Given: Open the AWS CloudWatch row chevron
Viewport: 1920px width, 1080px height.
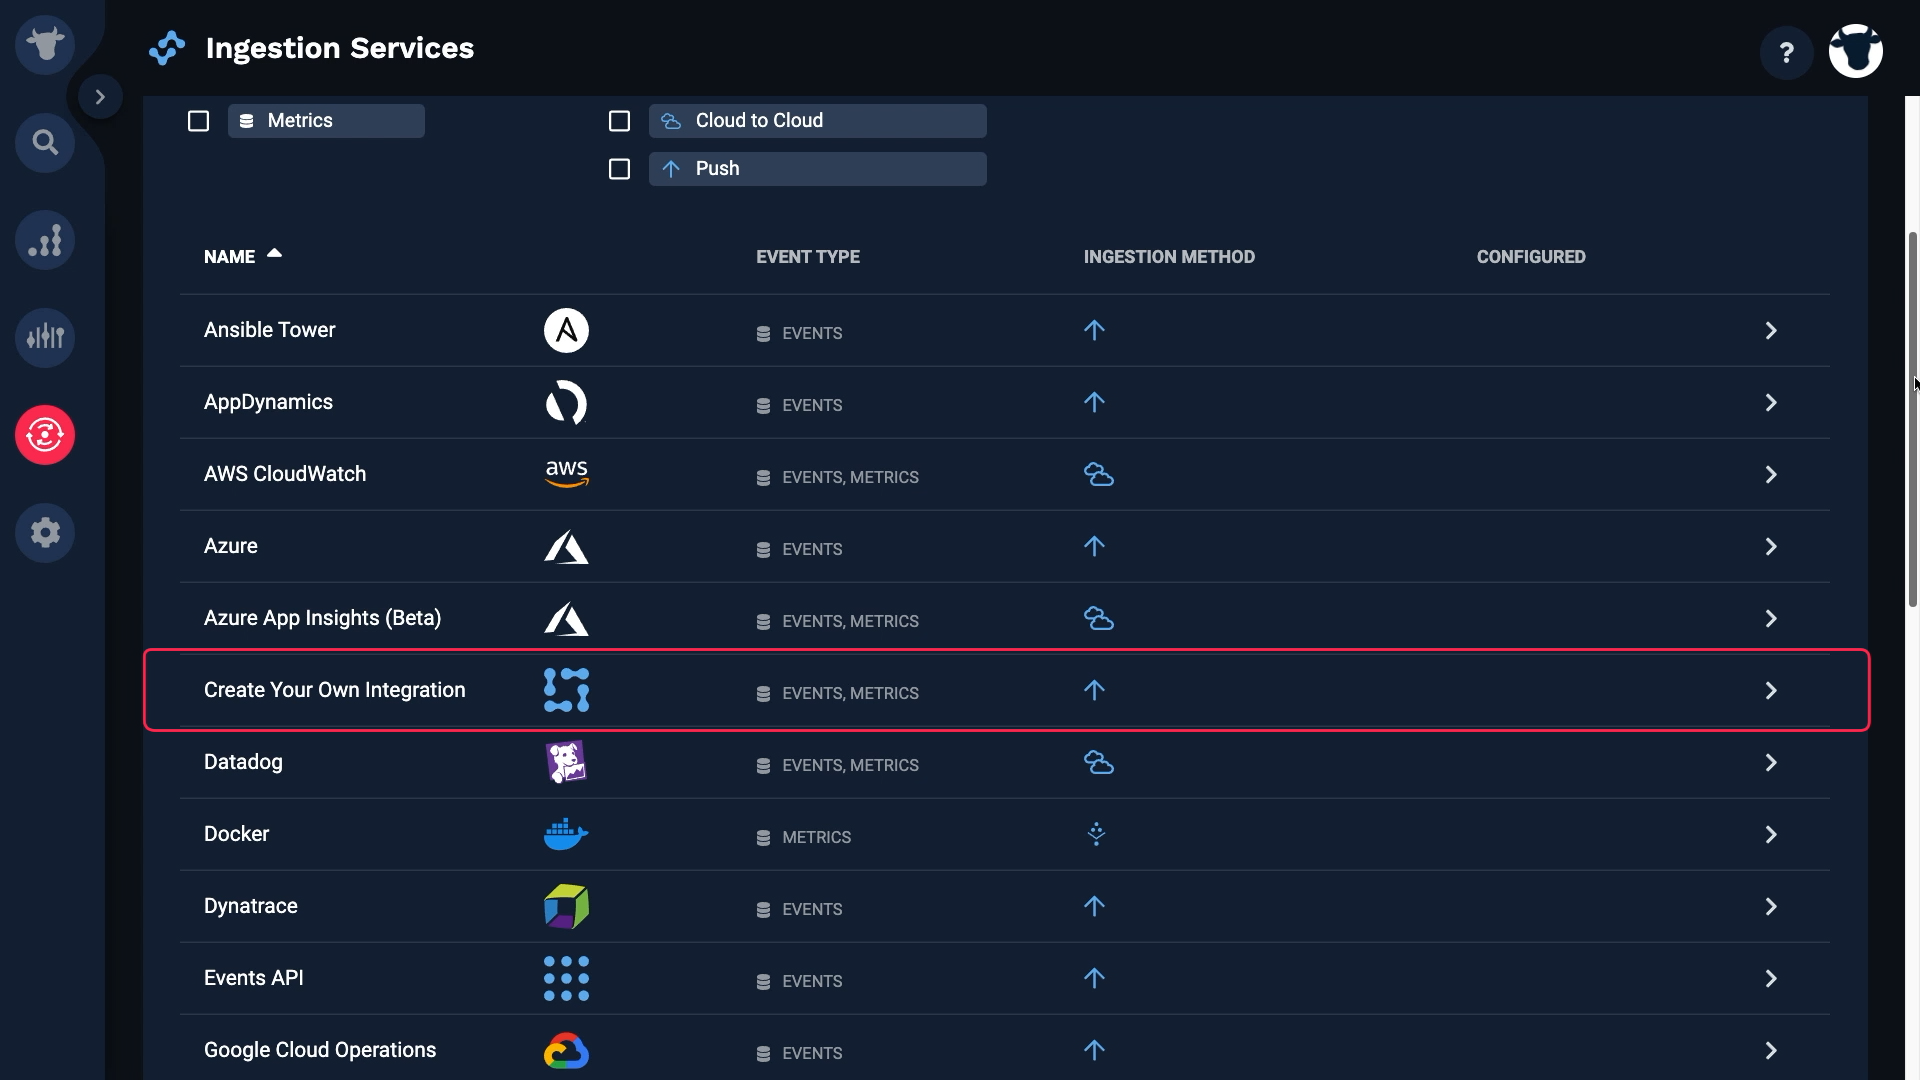Looking at the screenshot, I should (x=1770, y=475).
